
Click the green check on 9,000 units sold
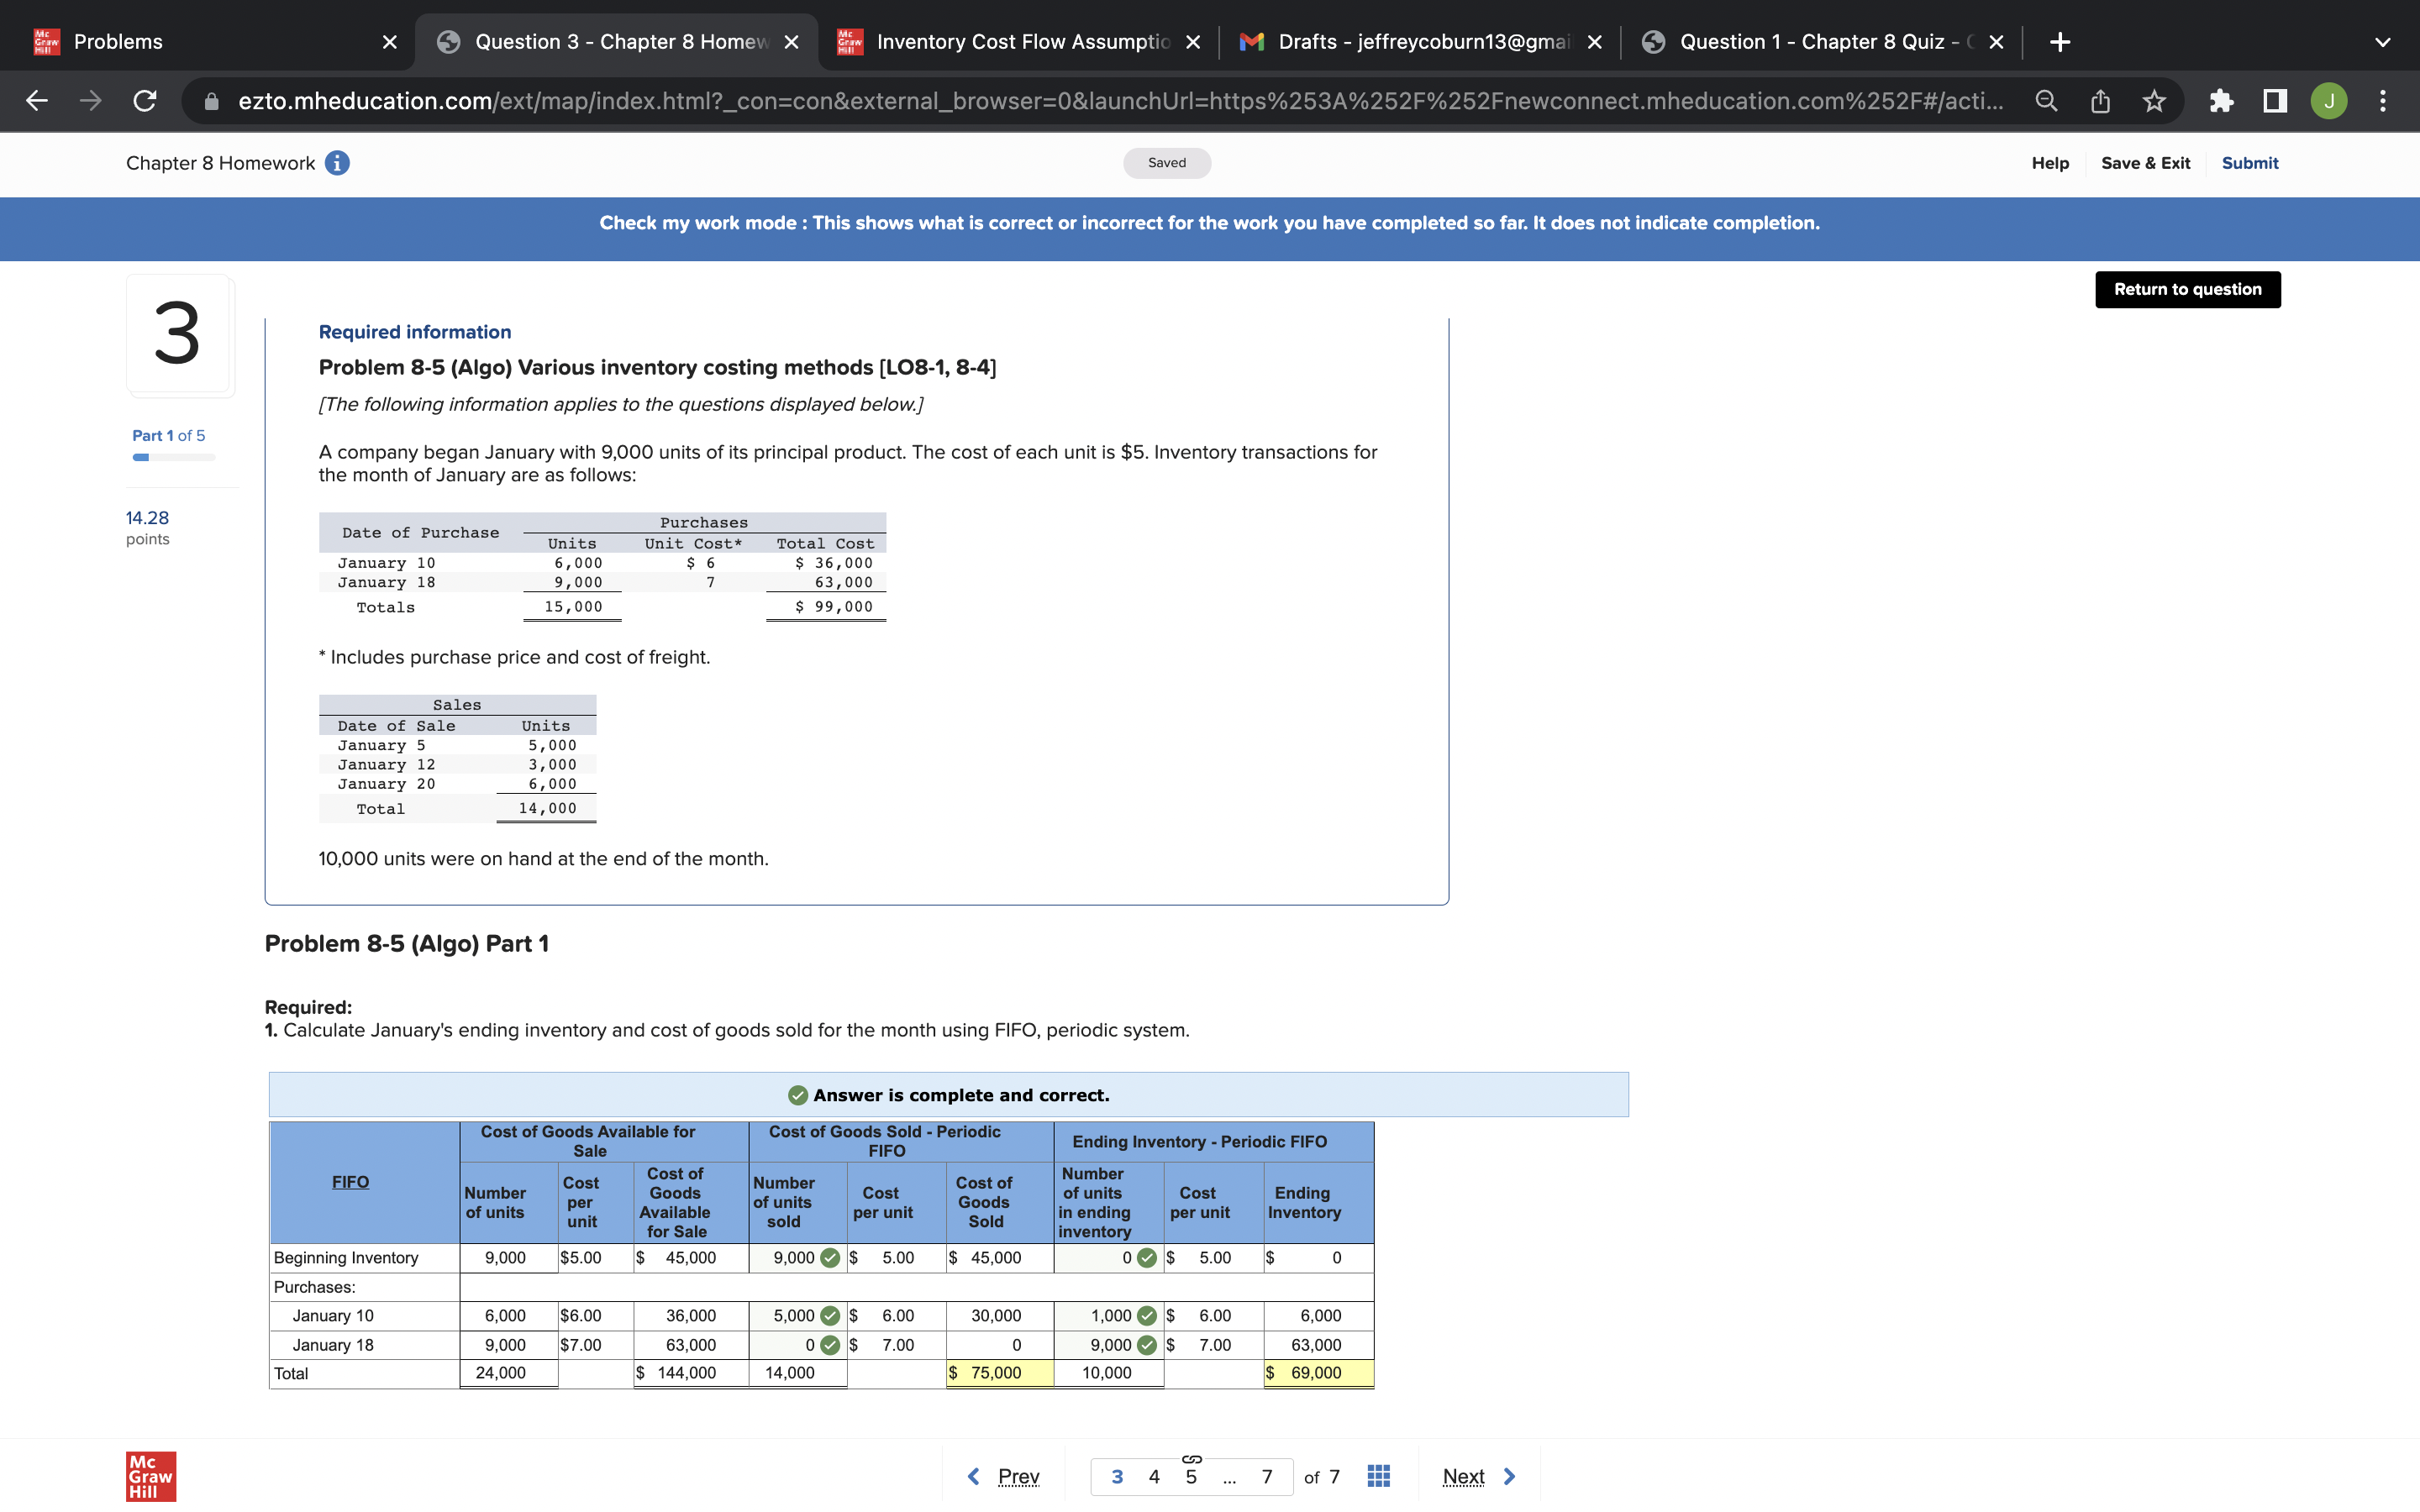point(830,1258)
